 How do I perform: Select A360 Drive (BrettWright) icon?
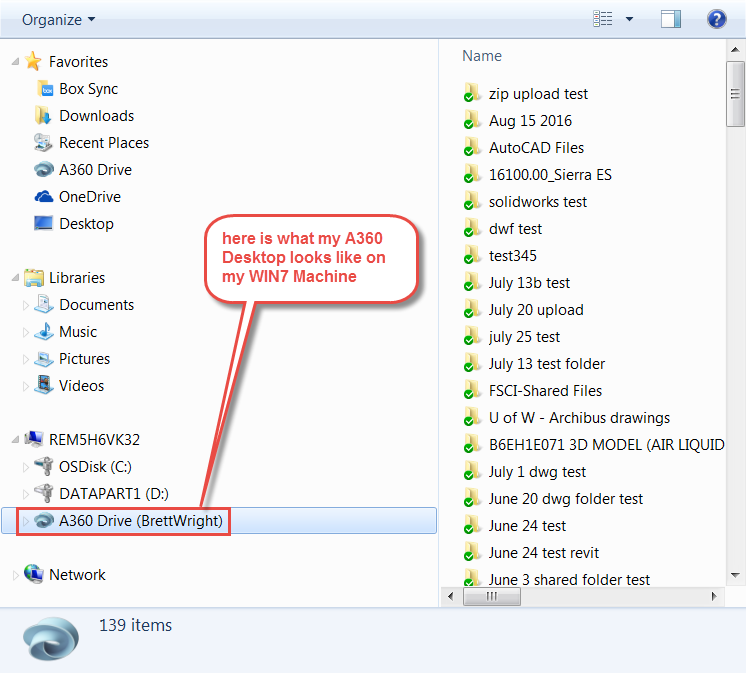coord(44,520)
